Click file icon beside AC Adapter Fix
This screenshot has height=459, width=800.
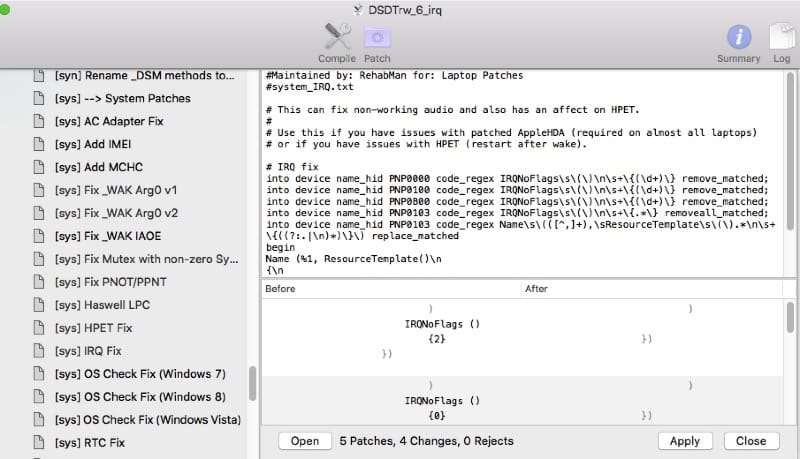[x=39, y=121]
